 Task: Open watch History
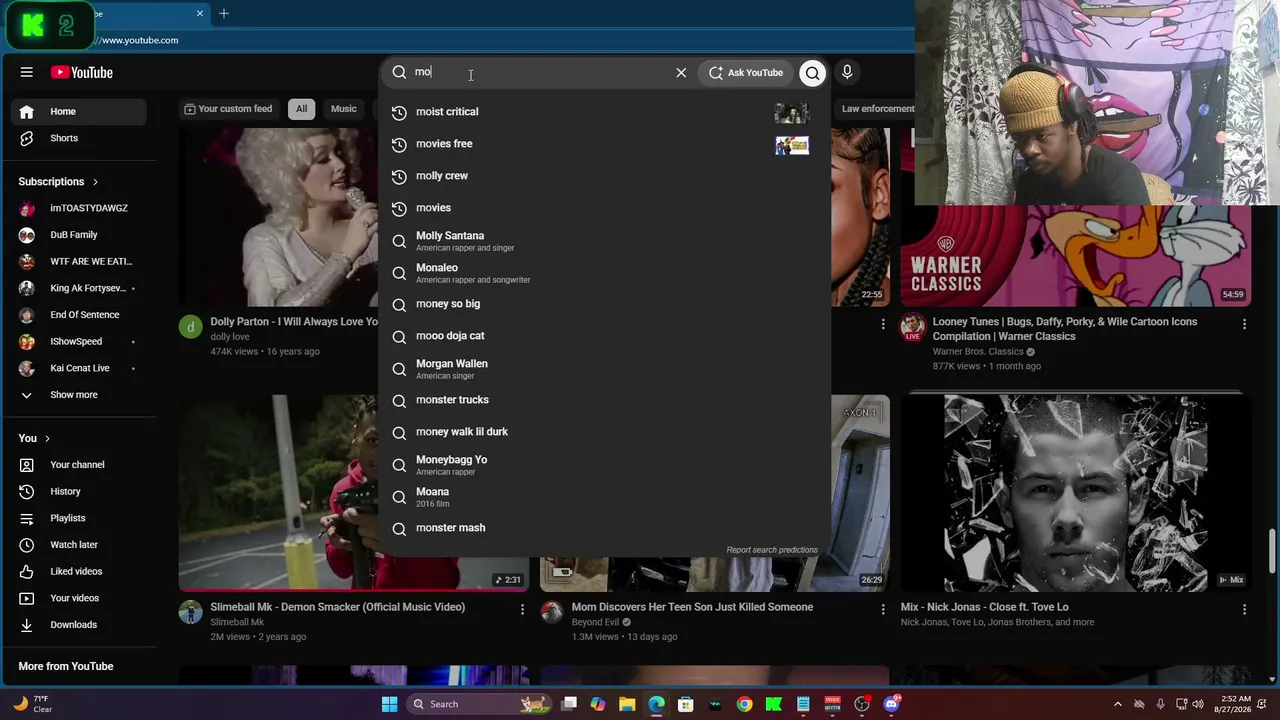click(79, 492)
